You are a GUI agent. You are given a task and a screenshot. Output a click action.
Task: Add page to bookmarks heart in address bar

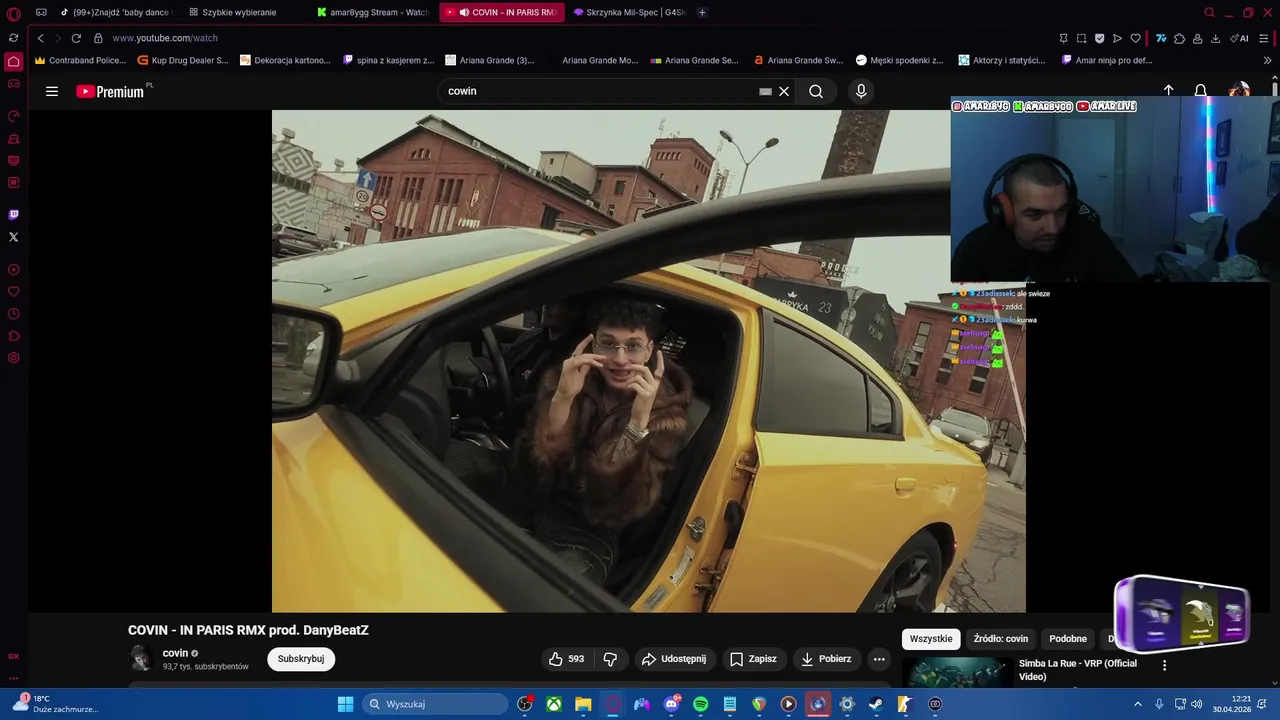click(1135, 38)
